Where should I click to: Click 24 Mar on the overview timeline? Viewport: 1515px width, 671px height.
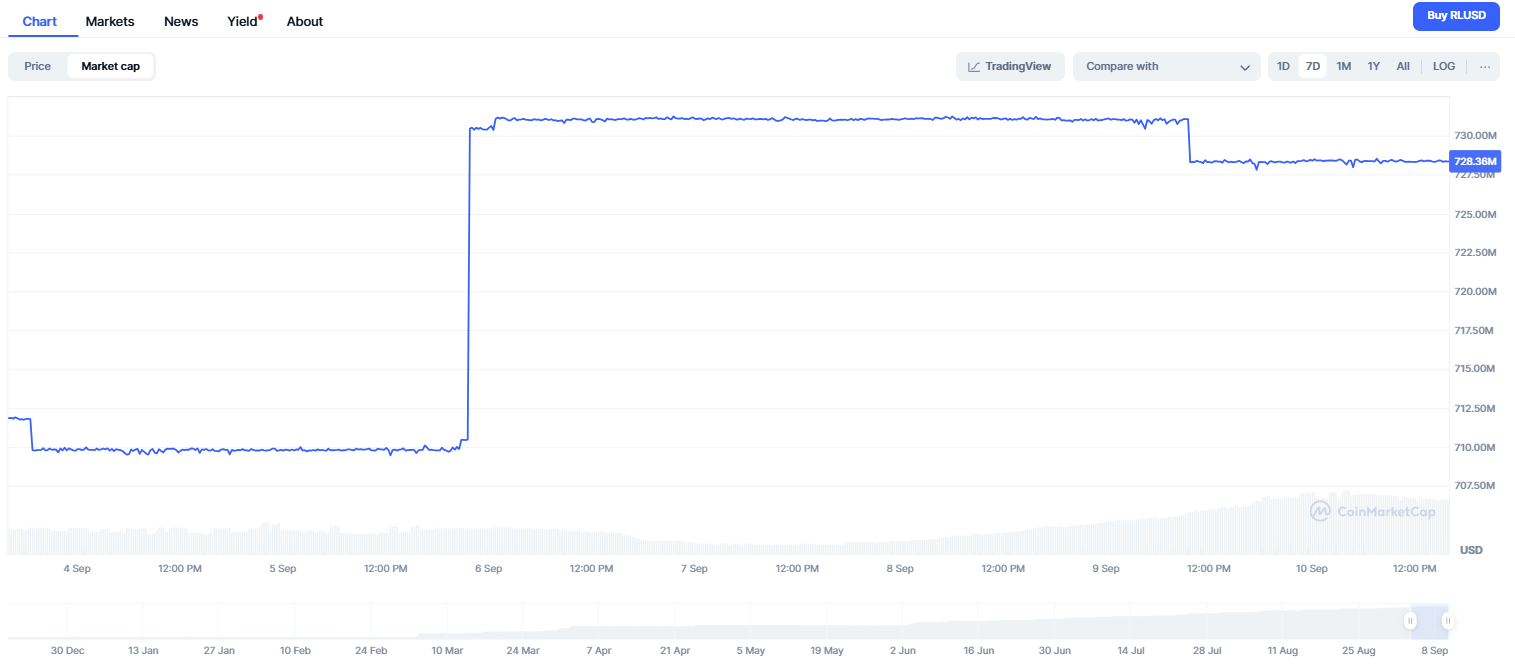coord(522,650)
